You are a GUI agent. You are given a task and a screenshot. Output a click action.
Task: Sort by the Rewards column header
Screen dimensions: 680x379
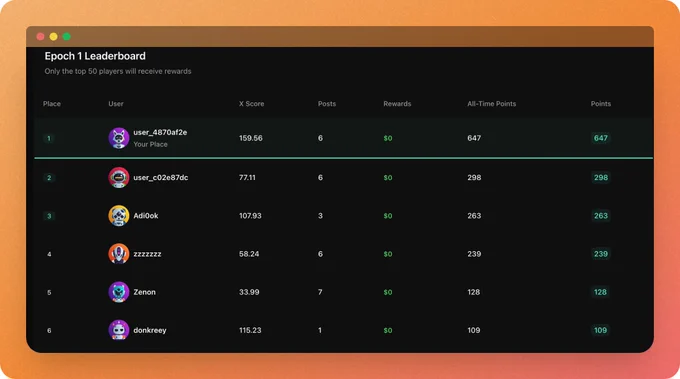[x=397, y=104]
